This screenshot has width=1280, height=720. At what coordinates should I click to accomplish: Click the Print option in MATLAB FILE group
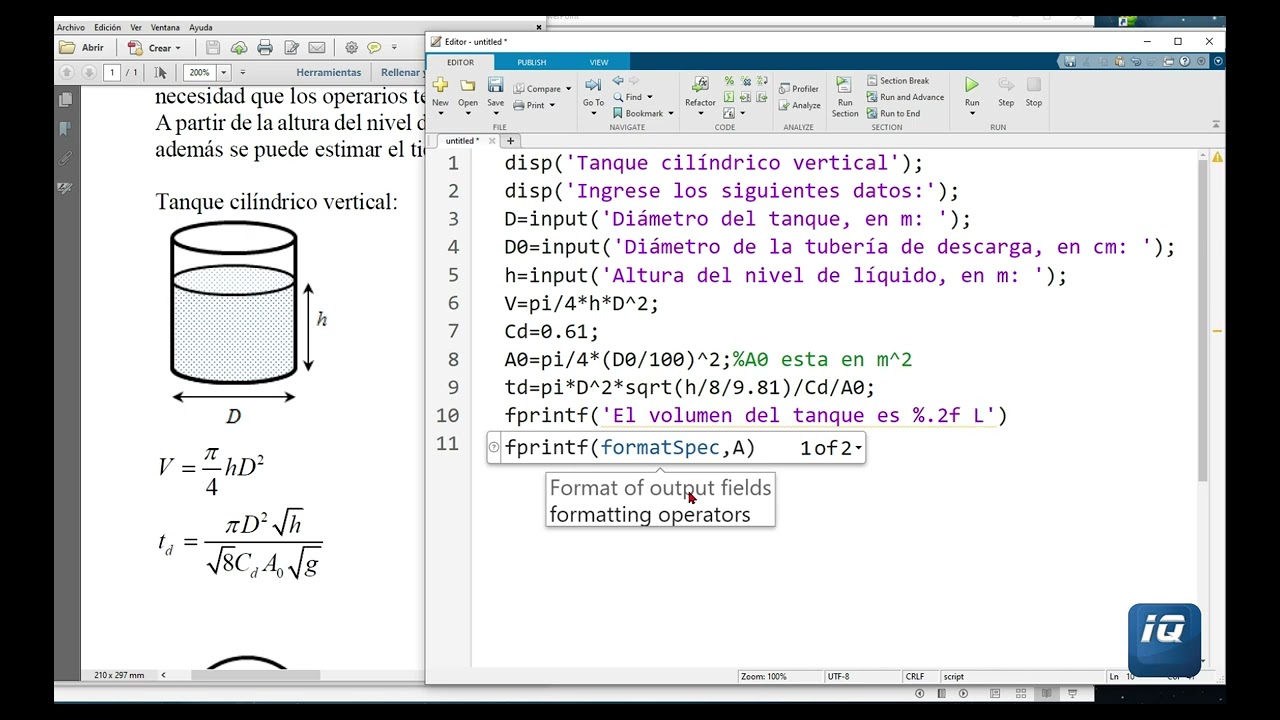(535, 105)
